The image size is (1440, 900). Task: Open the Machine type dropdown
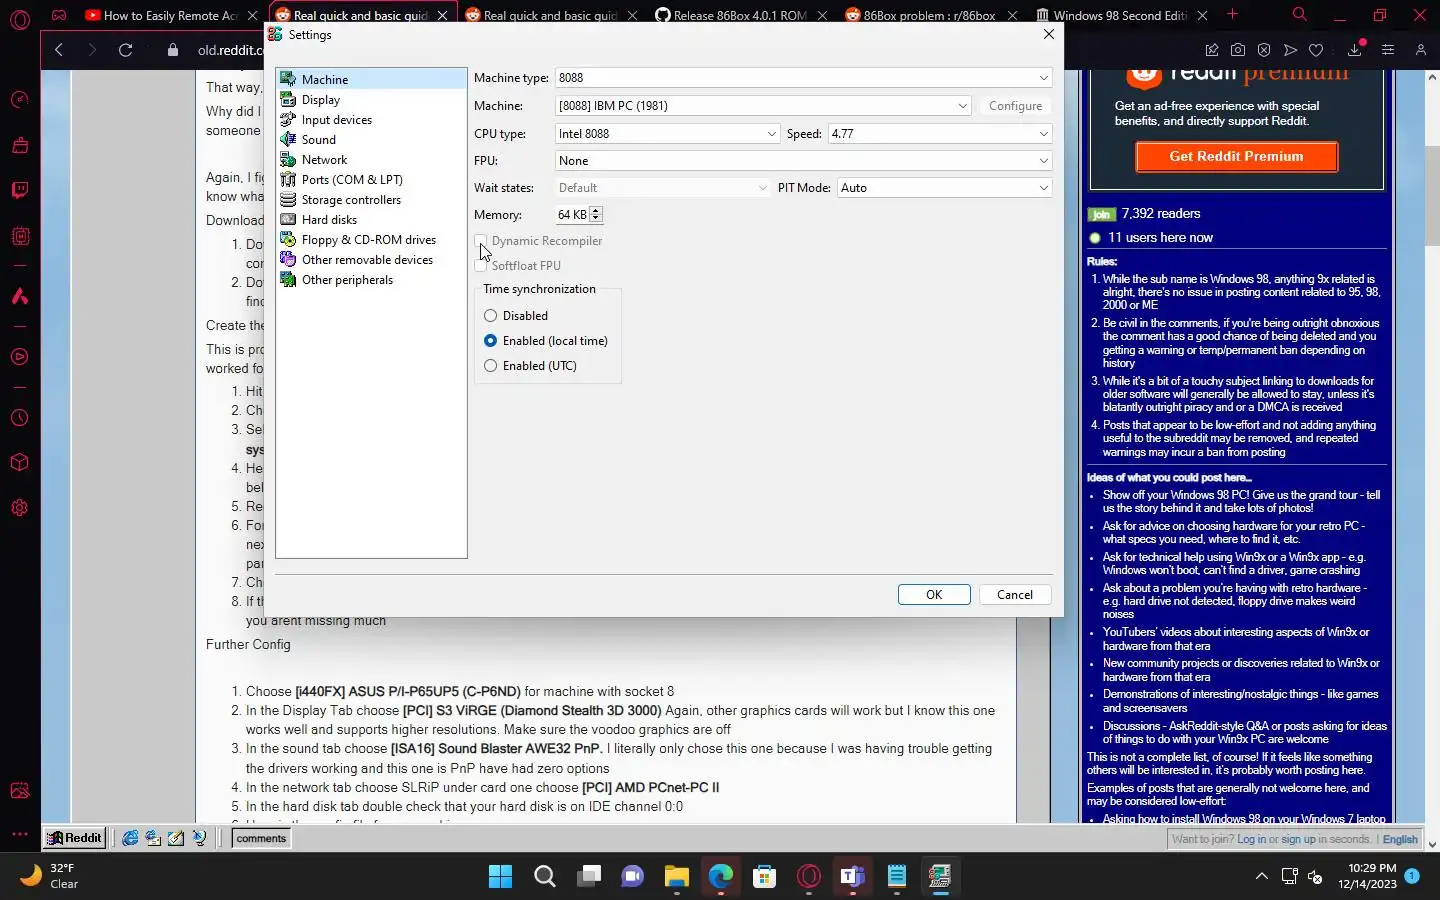tap(803, 78)
